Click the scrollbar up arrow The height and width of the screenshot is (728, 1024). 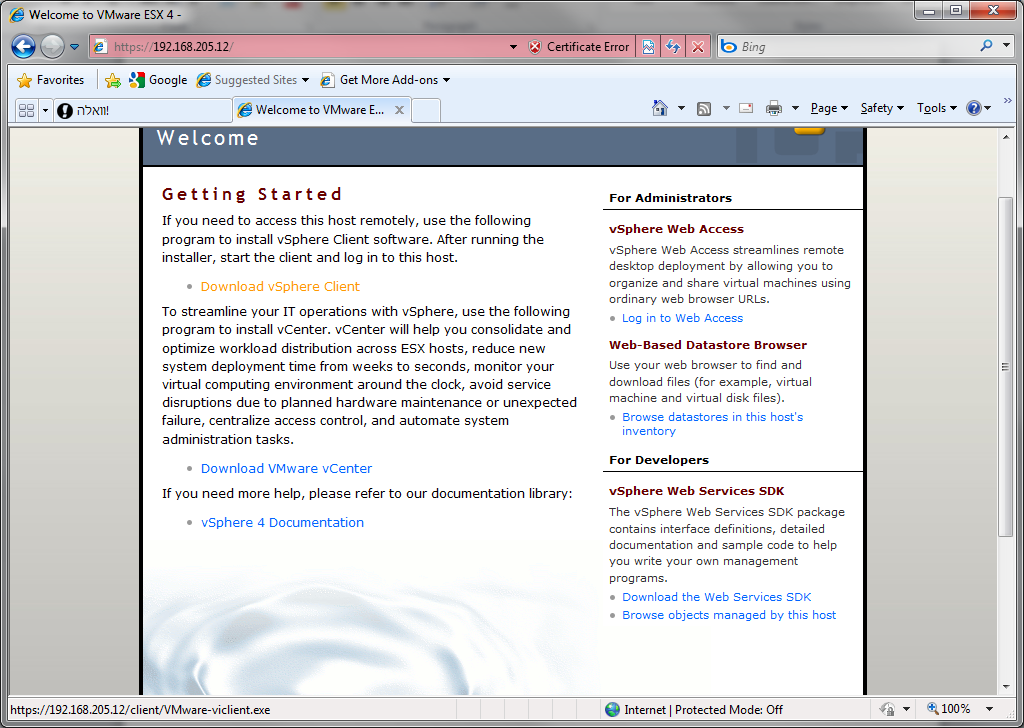(1006, 137)
